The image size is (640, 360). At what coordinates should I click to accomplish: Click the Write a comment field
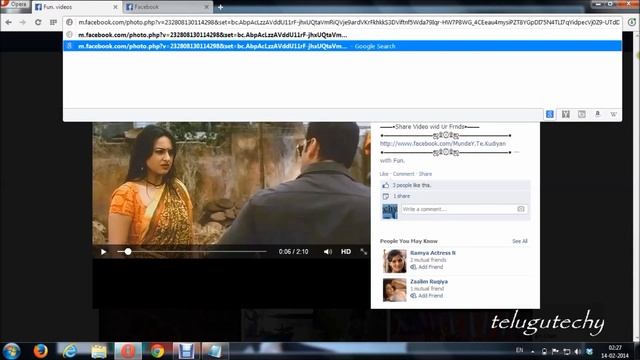point(459,209)
